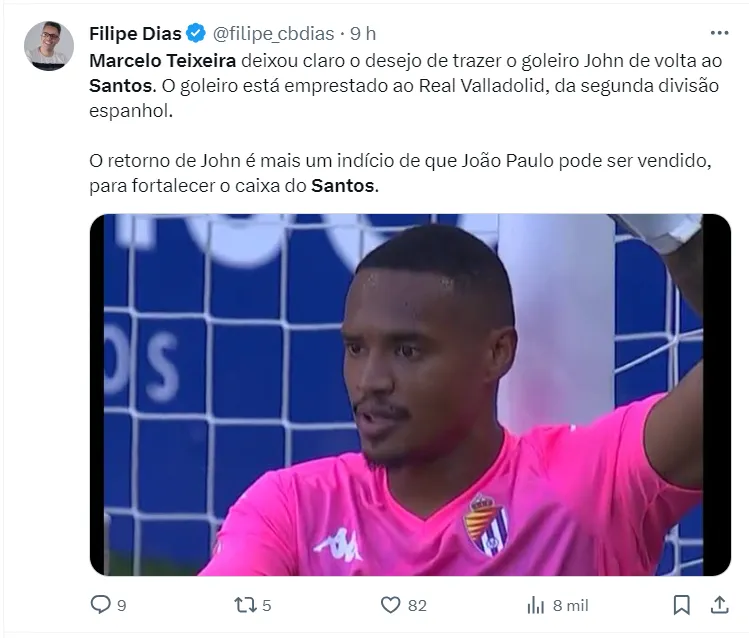Click the bold Marcelo Teixeira text

pos(162,61)
